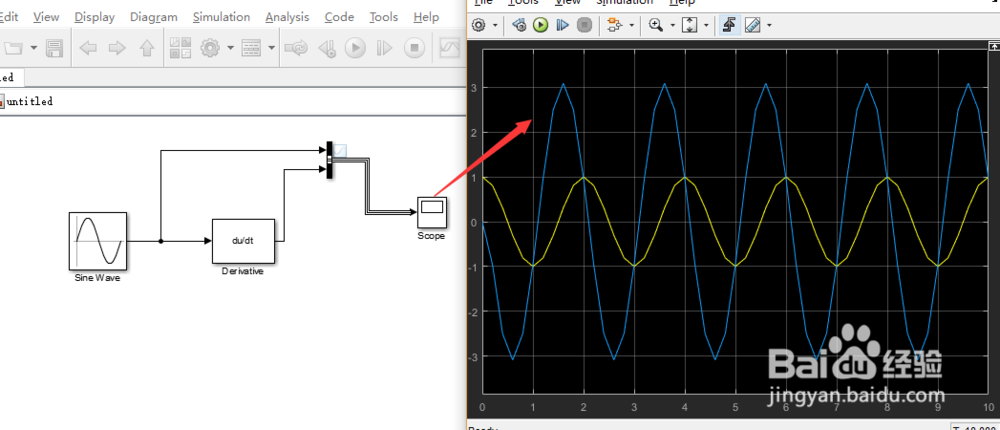Open the Help menu in Simulink

click(x=426, y=17)
